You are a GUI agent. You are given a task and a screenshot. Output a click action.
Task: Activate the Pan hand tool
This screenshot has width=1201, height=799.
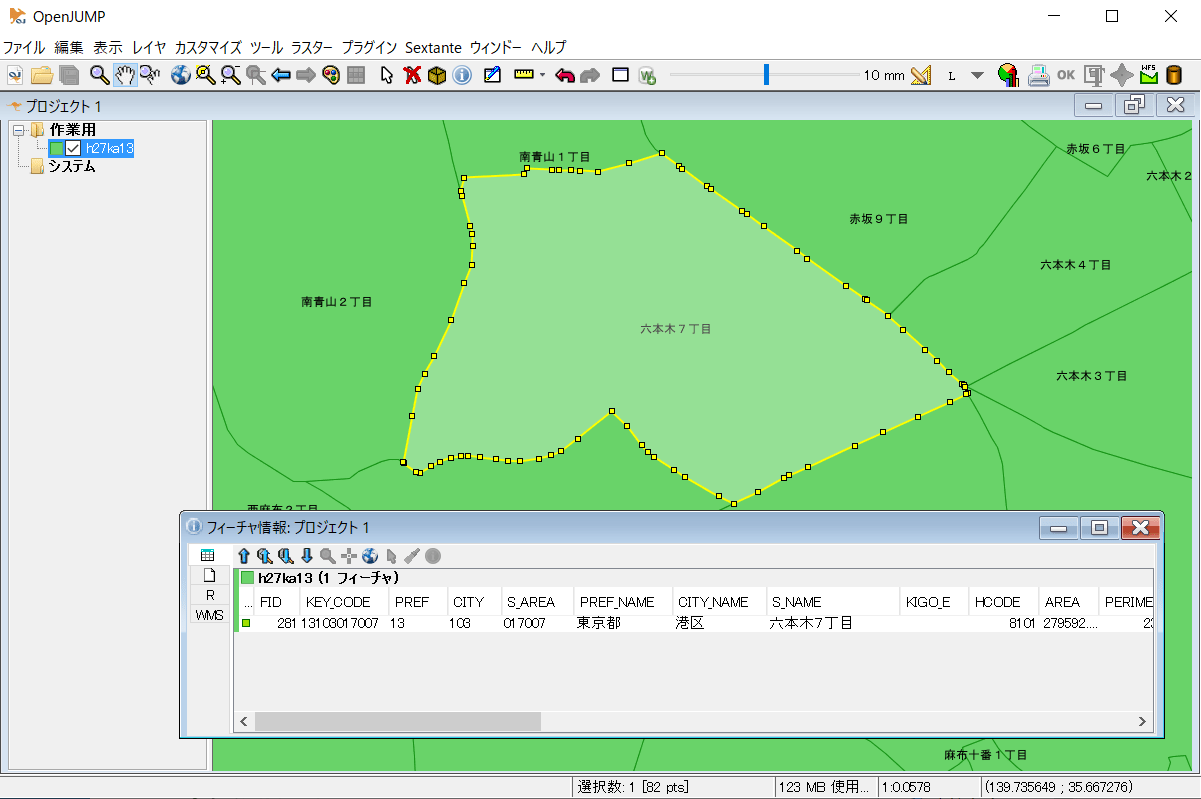125,75
